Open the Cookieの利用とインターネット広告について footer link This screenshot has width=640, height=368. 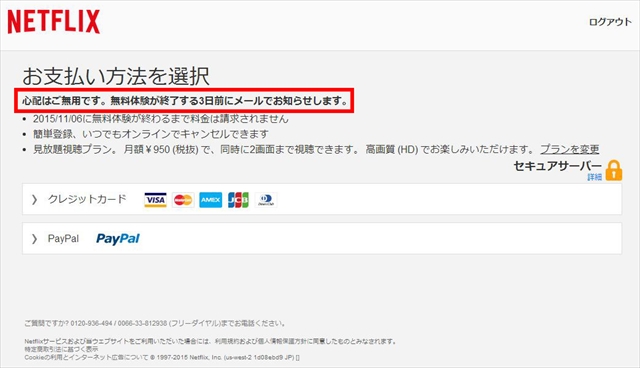pyautogui.click(x=86, y=357)
